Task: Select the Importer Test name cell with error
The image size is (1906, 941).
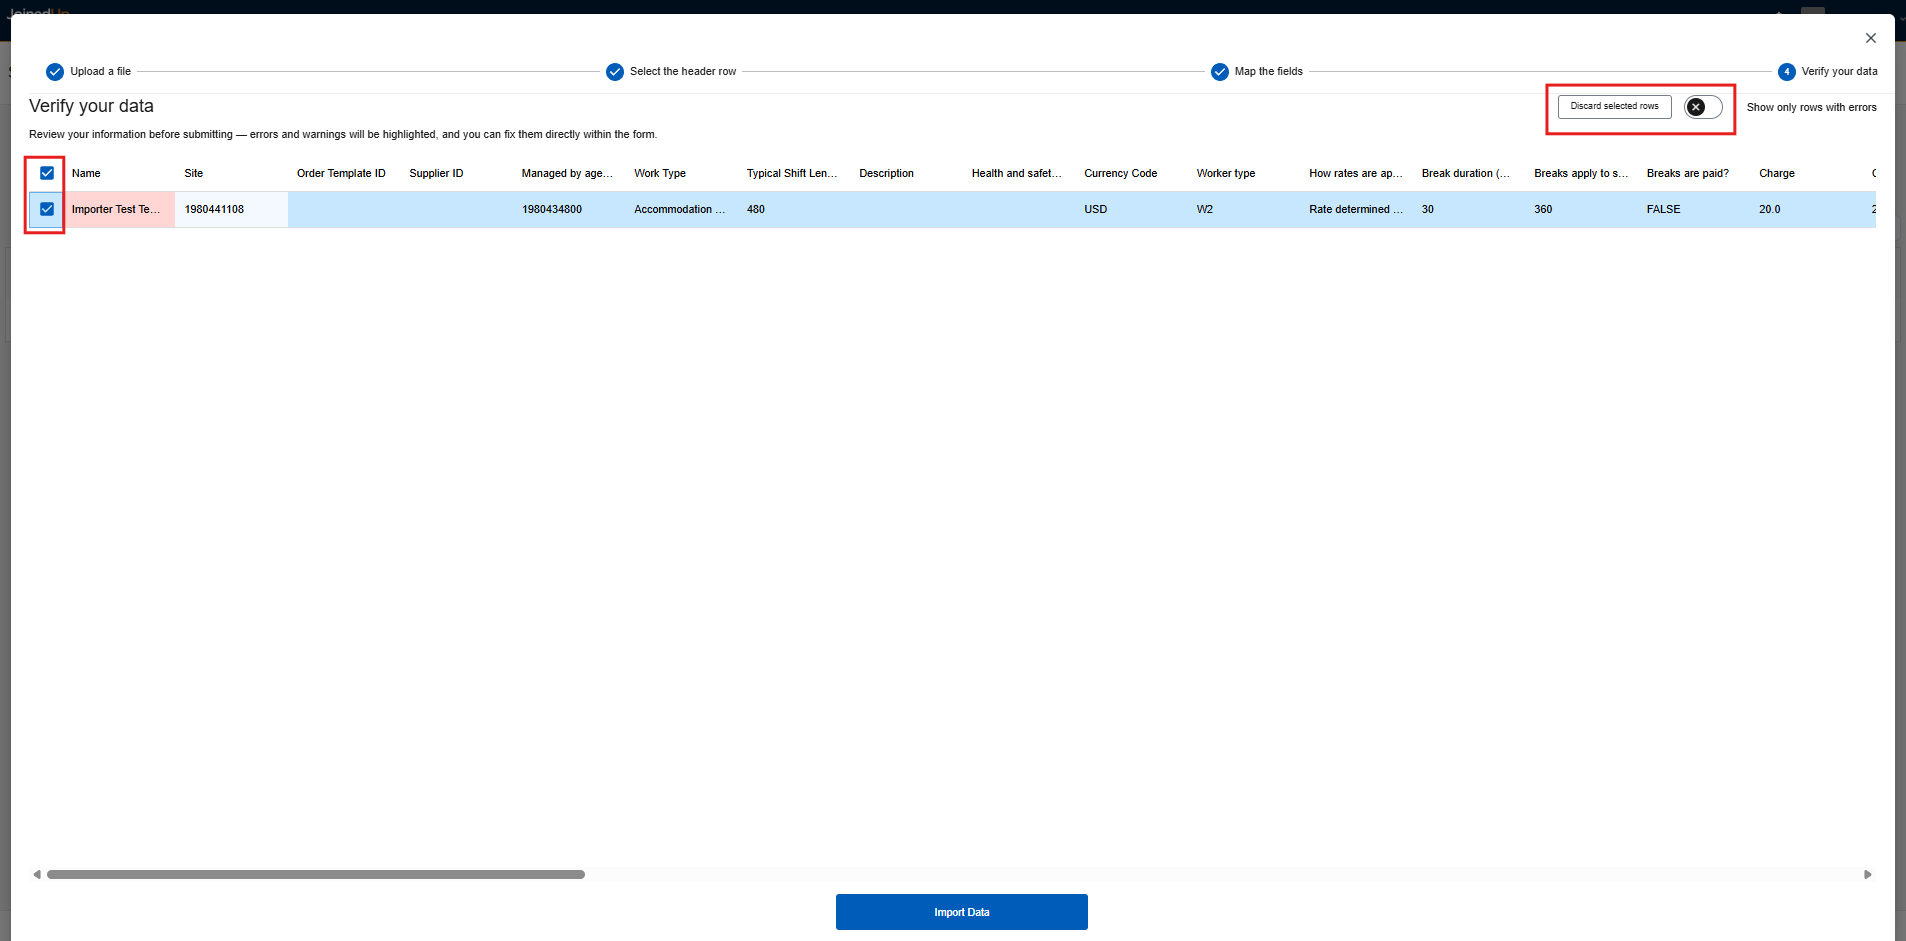Action: [118, 210]
